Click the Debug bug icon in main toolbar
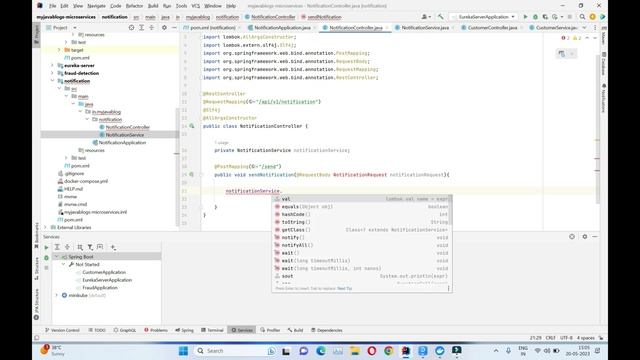This screenshot has width=640, height=360. coord(535,17)
